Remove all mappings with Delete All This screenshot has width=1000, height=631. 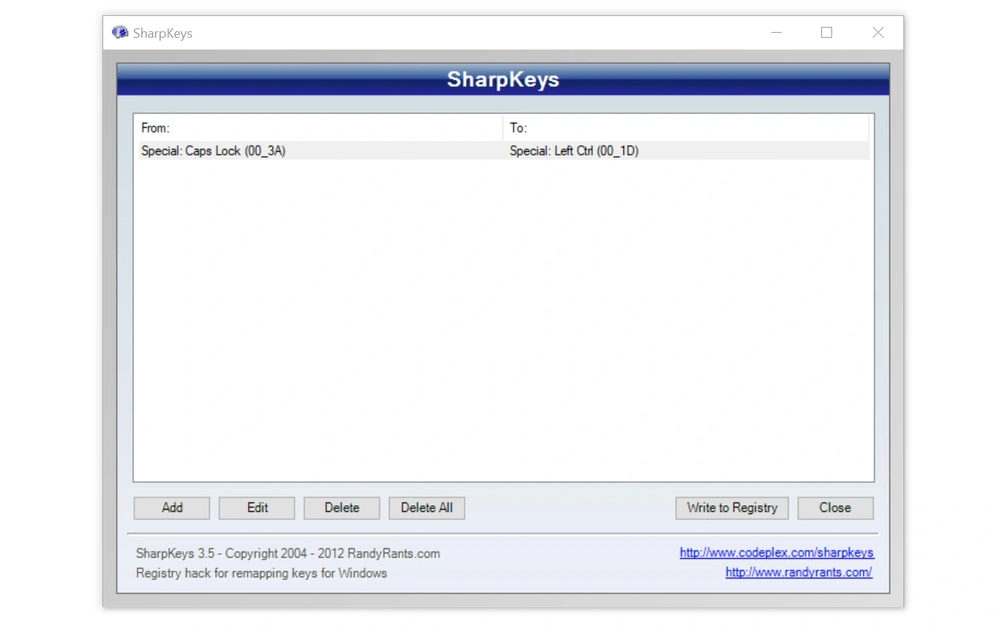(427, 508)
